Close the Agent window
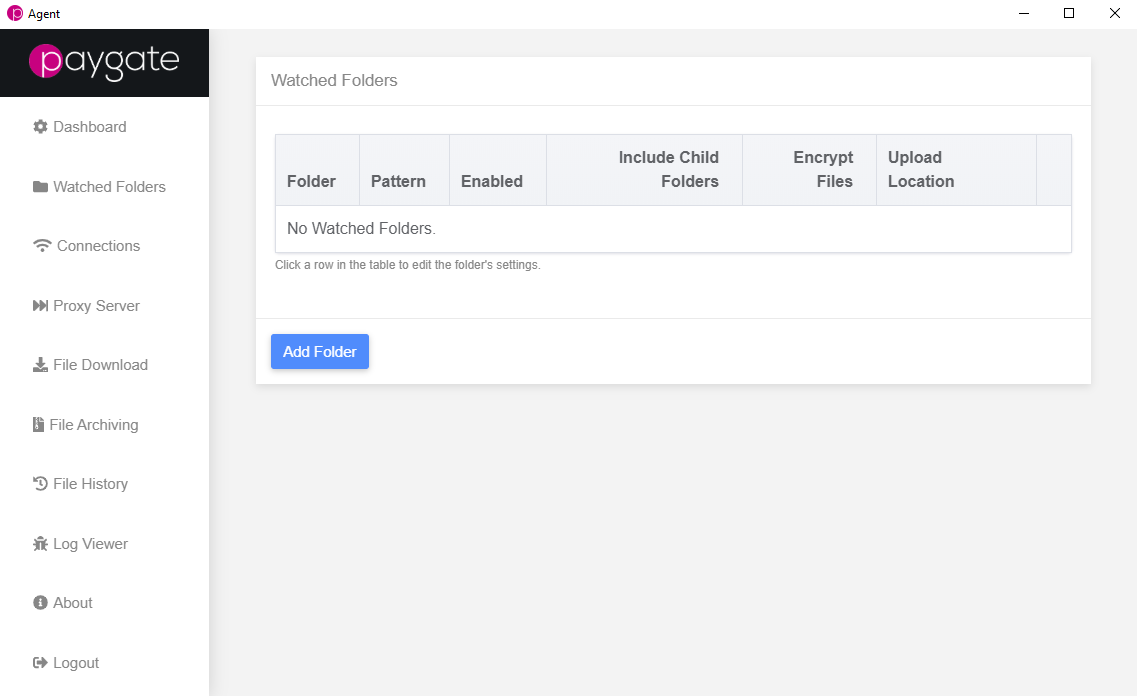Screen dimensions: 1137x696 coord(1115,13)
